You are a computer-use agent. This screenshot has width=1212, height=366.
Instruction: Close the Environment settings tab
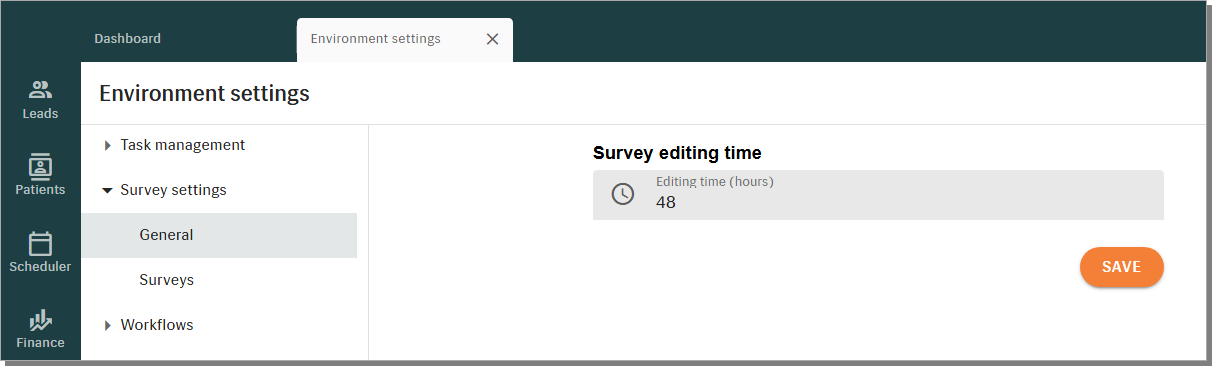click(x=492, y=39)
